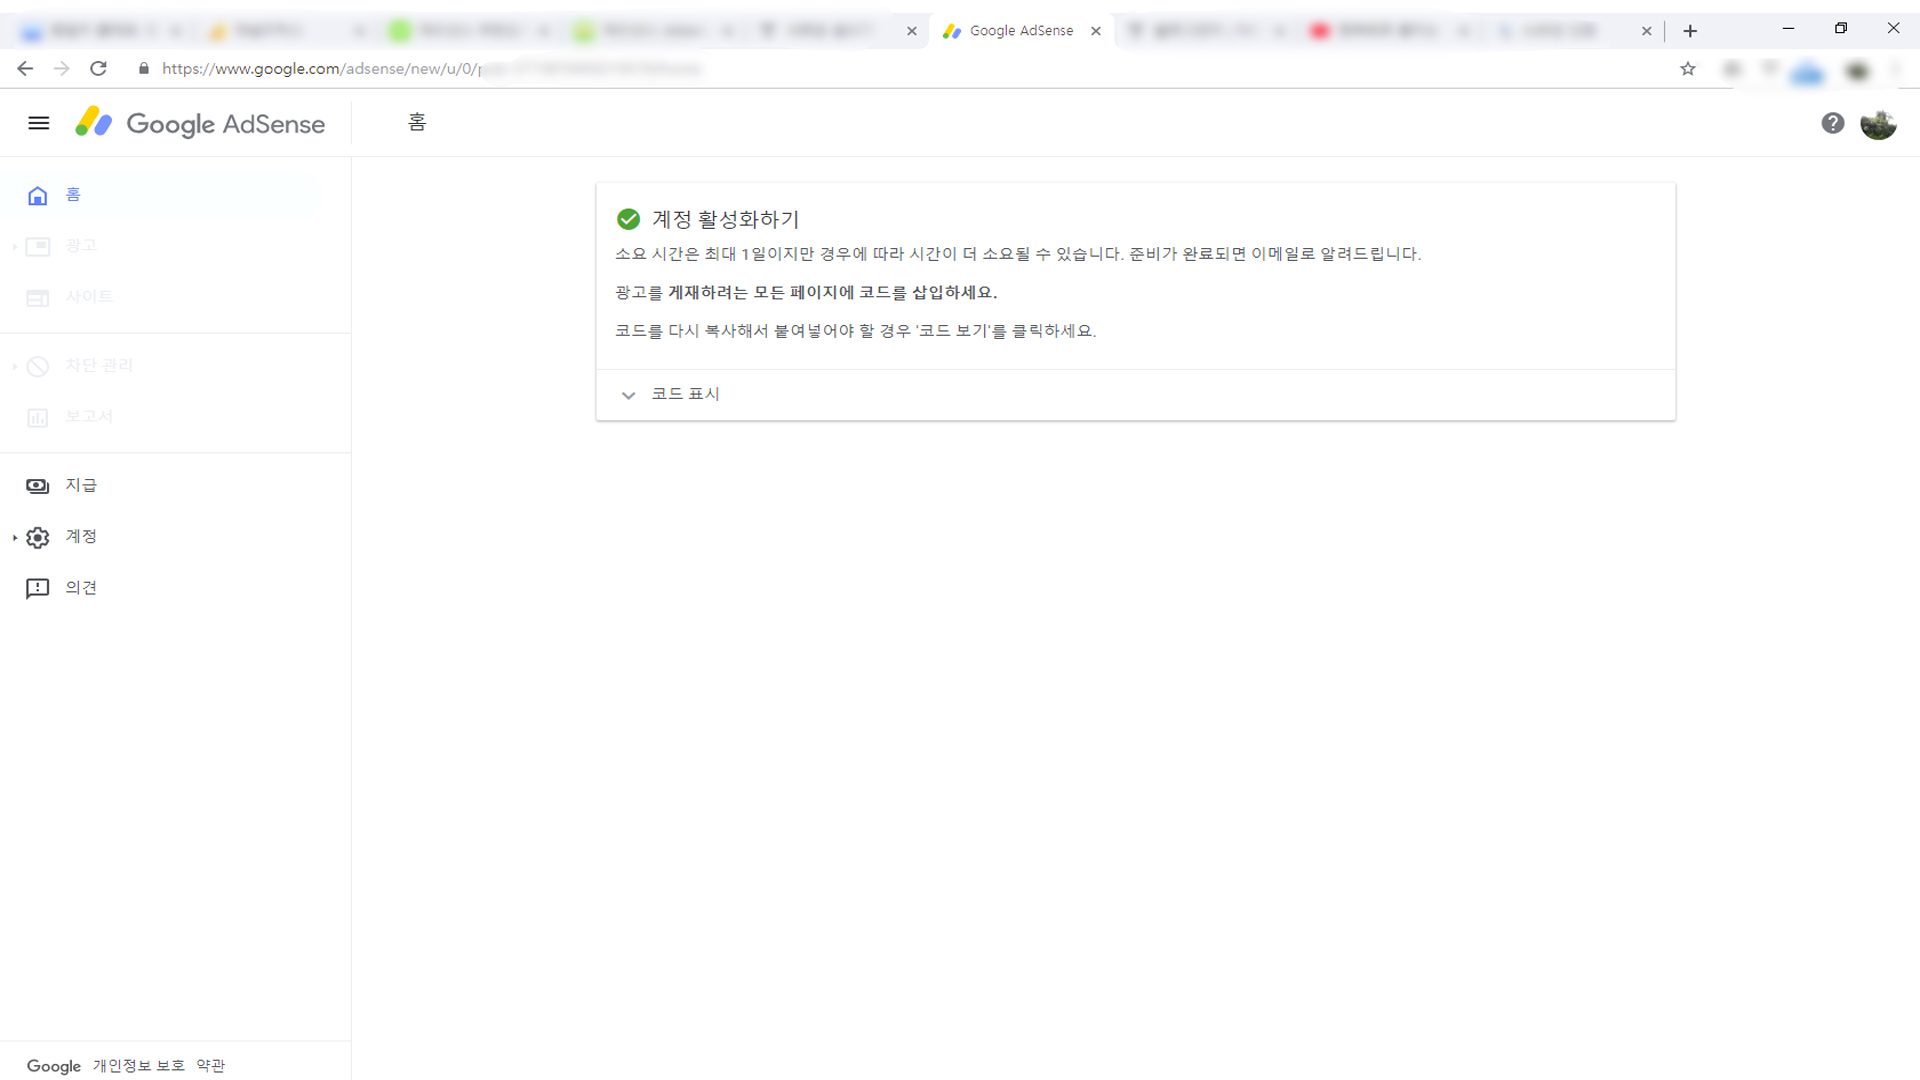1920x1080 pixels.
Task: Click the Google AdSense logo
Action: pyautogui.click(x=200, y=123)
